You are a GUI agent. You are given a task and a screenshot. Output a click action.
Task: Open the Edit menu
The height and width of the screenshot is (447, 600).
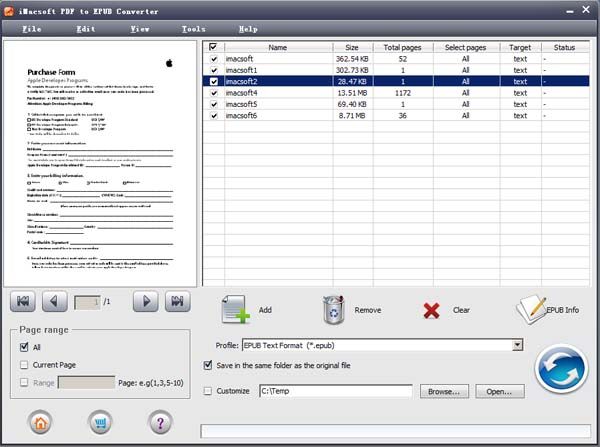tap(86, 29)
